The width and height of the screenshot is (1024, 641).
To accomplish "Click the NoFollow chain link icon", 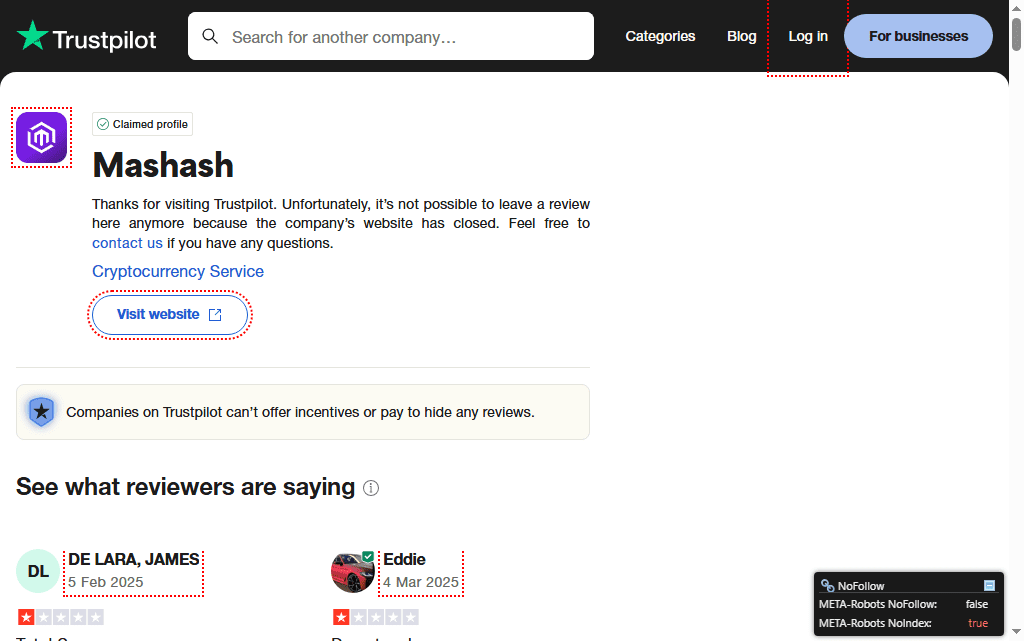I will click(827, 586).
